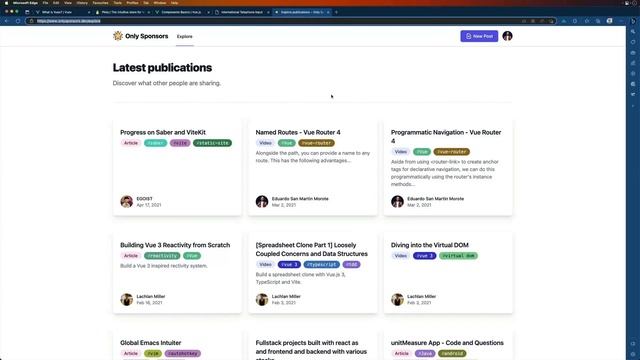Image resolution: width=640 pixels, height=360 pixels.
Task: Click the #virtual dom tag
Action: click(x=458, y=256)
